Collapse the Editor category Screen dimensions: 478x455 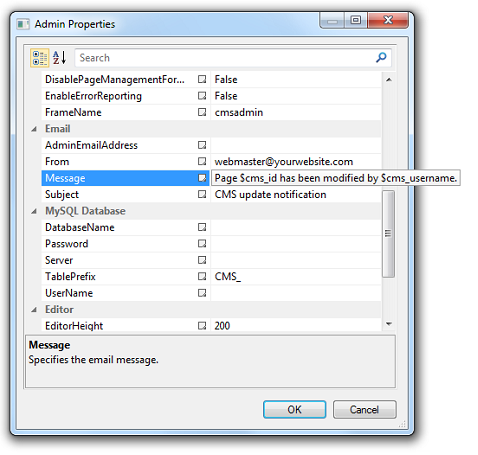(34, 310)
